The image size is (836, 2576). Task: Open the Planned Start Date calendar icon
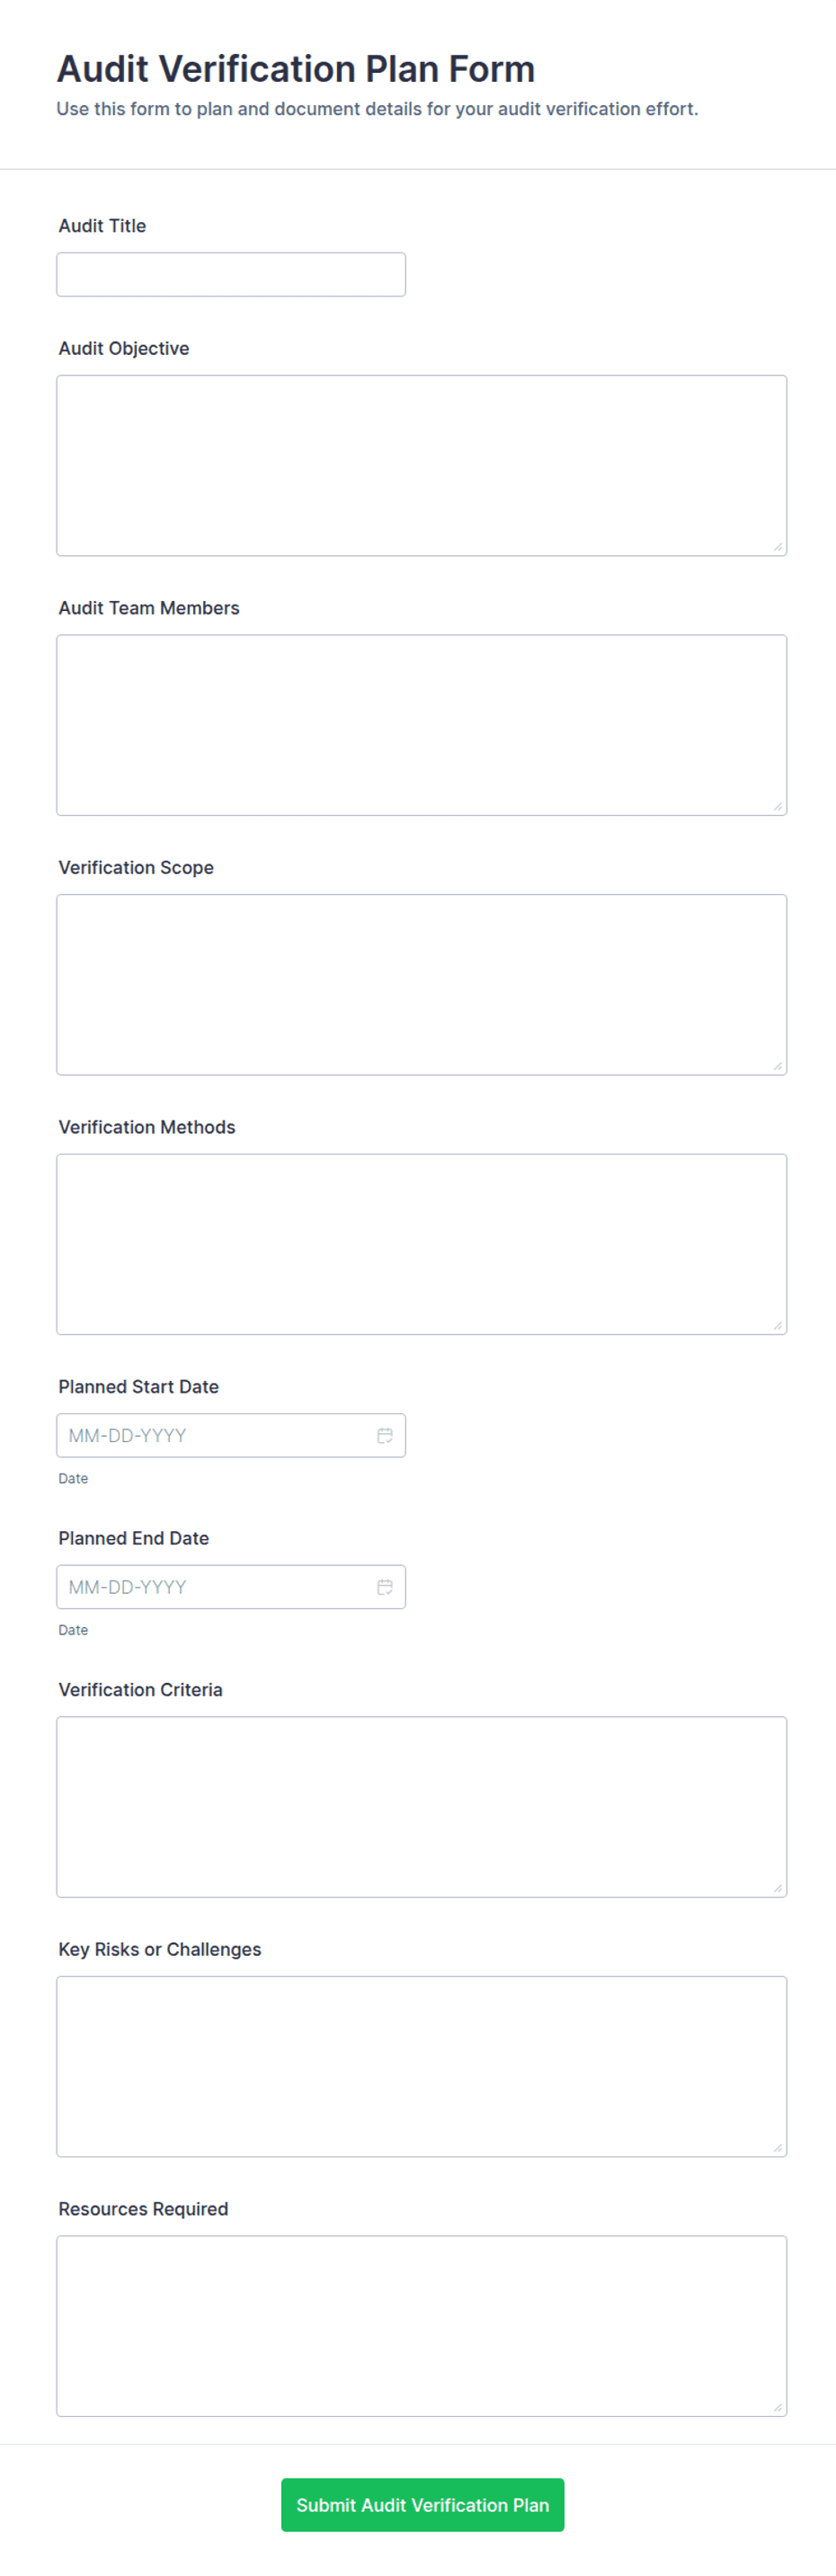(x=384, y=1435)
